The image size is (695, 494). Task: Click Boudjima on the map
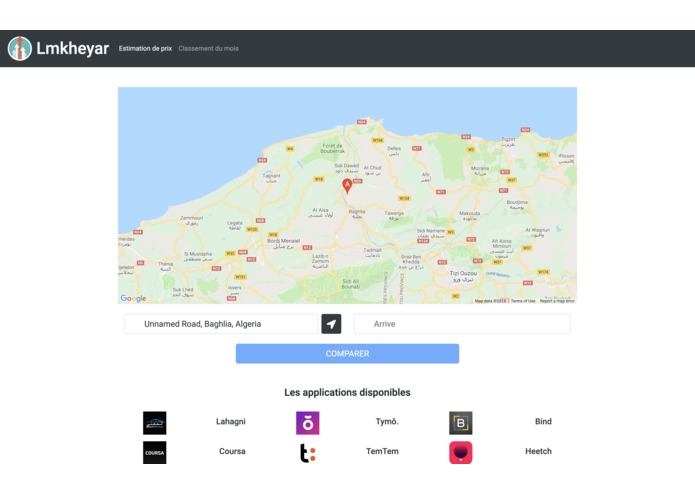[x=517, y=204]
